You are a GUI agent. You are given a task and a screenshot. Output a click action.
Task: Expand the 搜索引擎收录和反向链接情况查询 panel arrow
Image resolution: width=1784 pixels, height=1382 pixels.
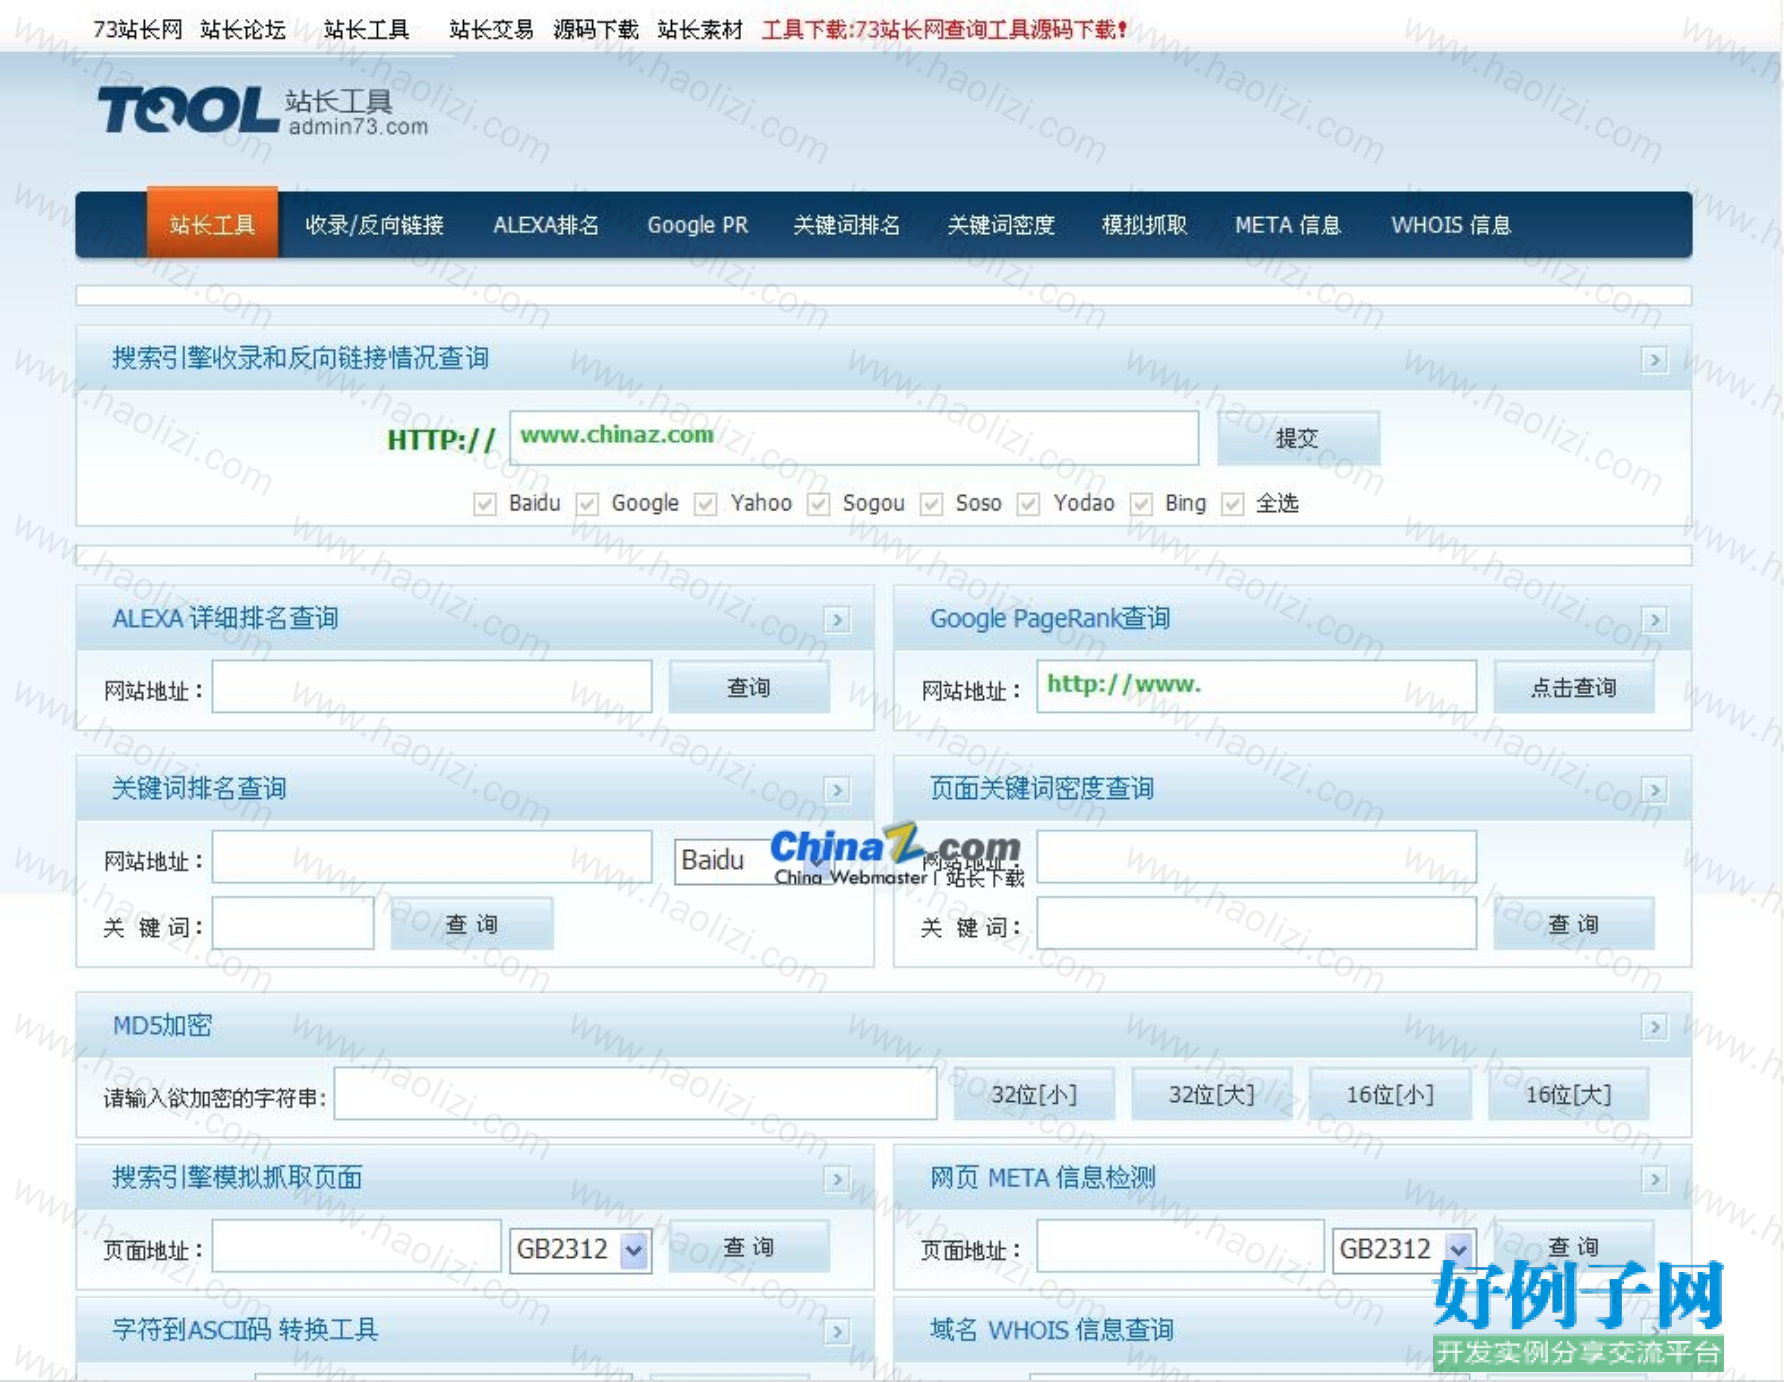(1655, 360)
